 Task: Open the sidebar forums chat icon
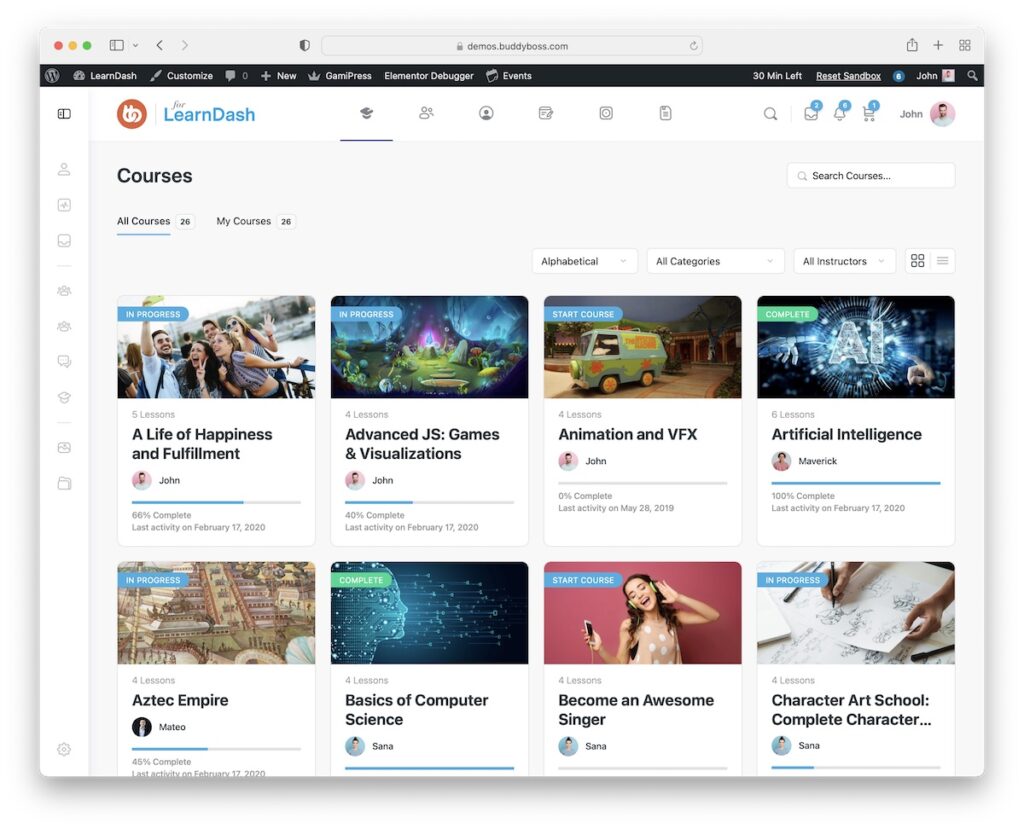point(64,361)
